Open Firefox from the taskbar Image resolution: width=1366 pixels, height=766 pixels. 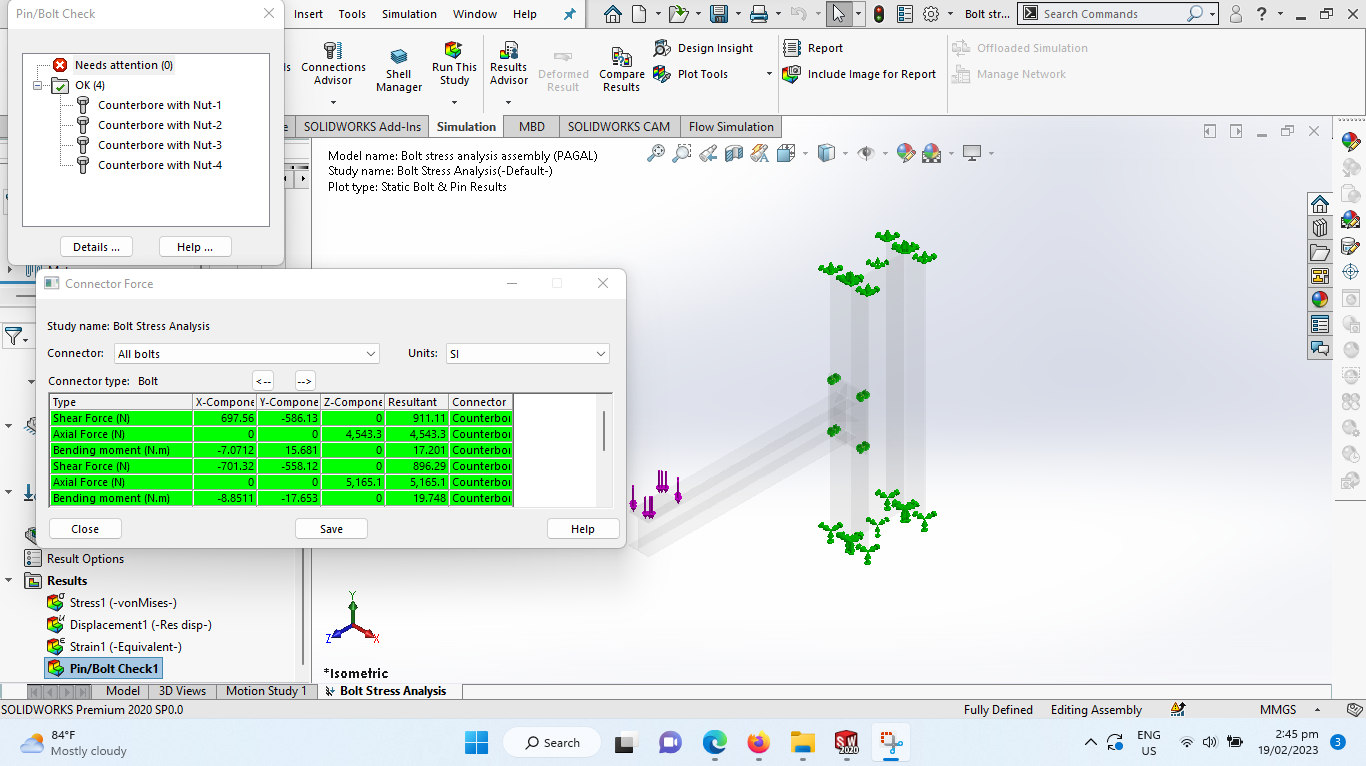[758, 743]
